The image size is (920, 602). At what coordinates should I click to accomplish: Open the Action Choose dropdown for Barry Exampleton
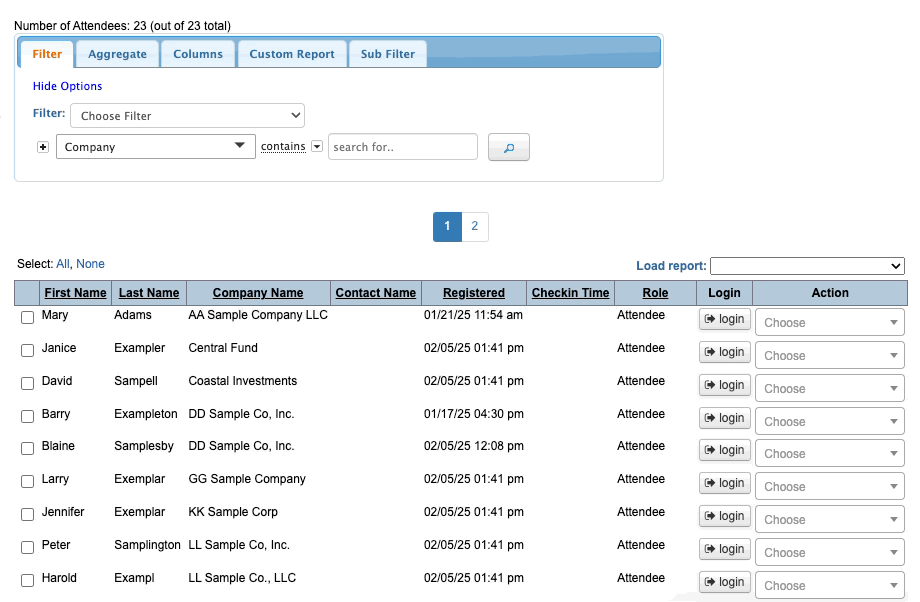[830, 421]
